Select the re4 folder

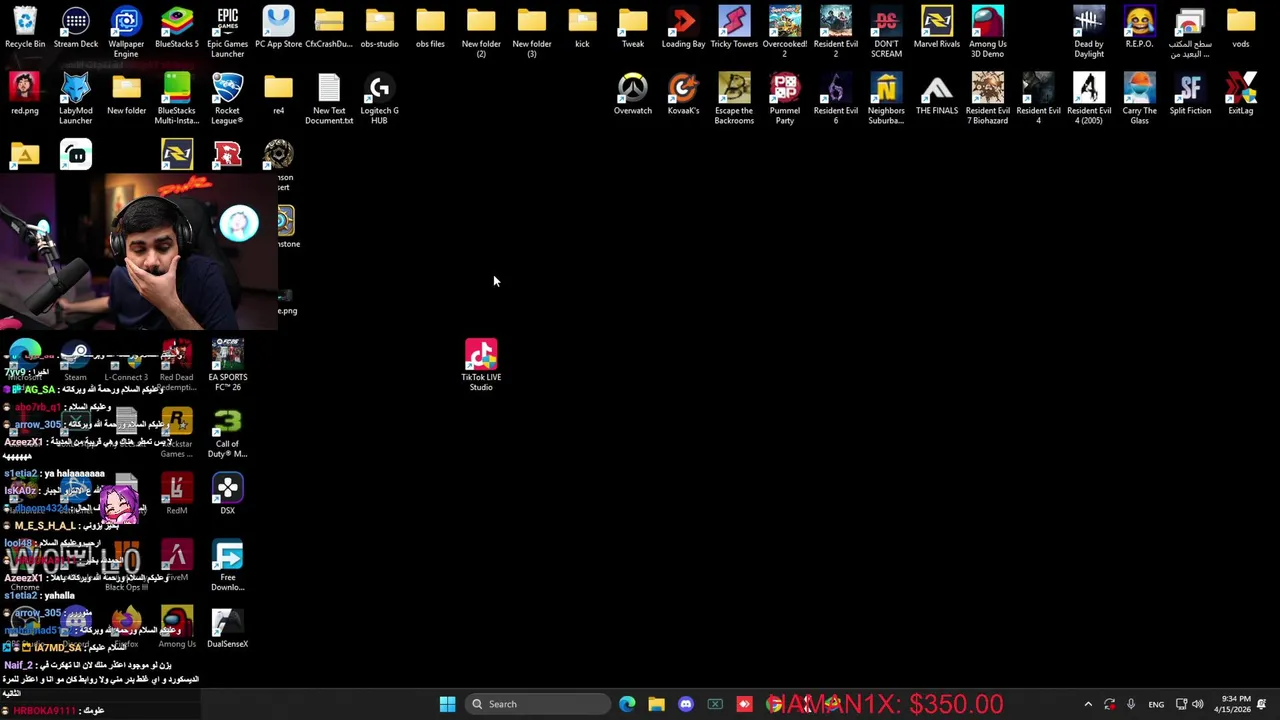(279, 94)
